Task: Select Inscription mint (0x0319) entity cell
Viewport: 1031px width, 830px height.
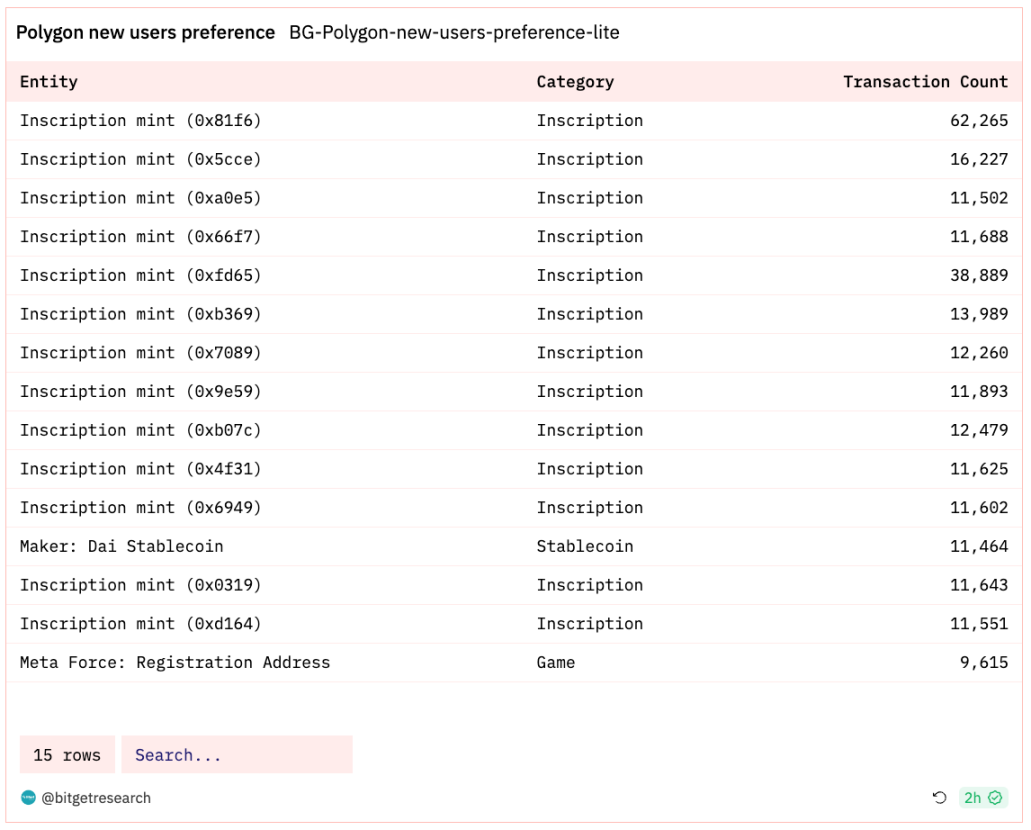Action: pos(141,585)
